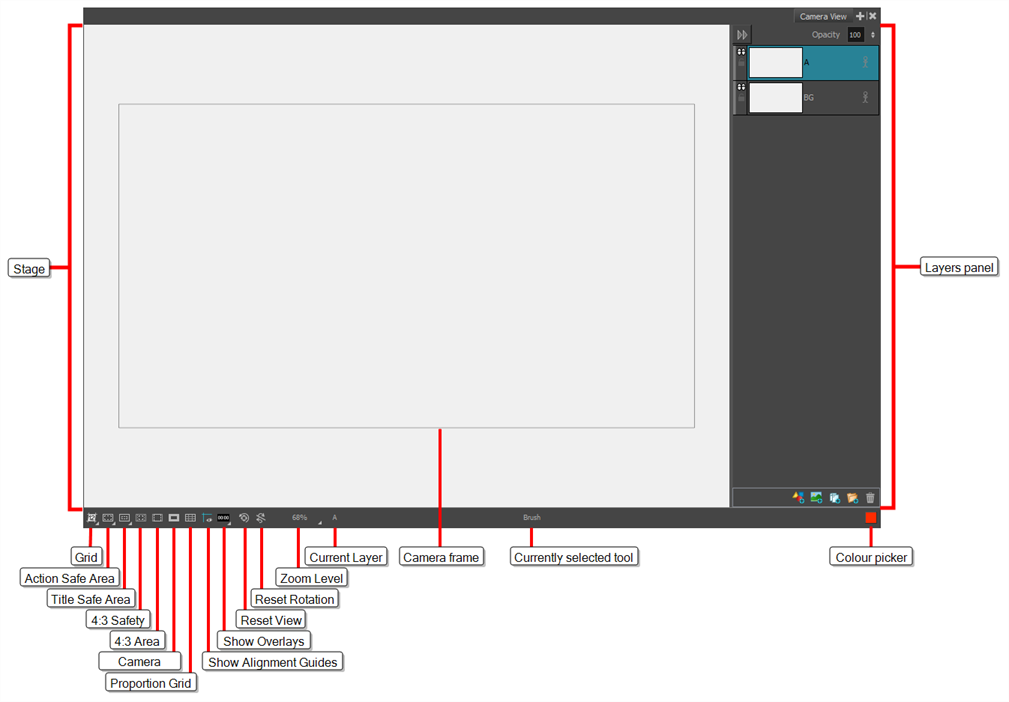Click the Reset View icon
The height and width of the screenshot is (702, 1009).
244,518
